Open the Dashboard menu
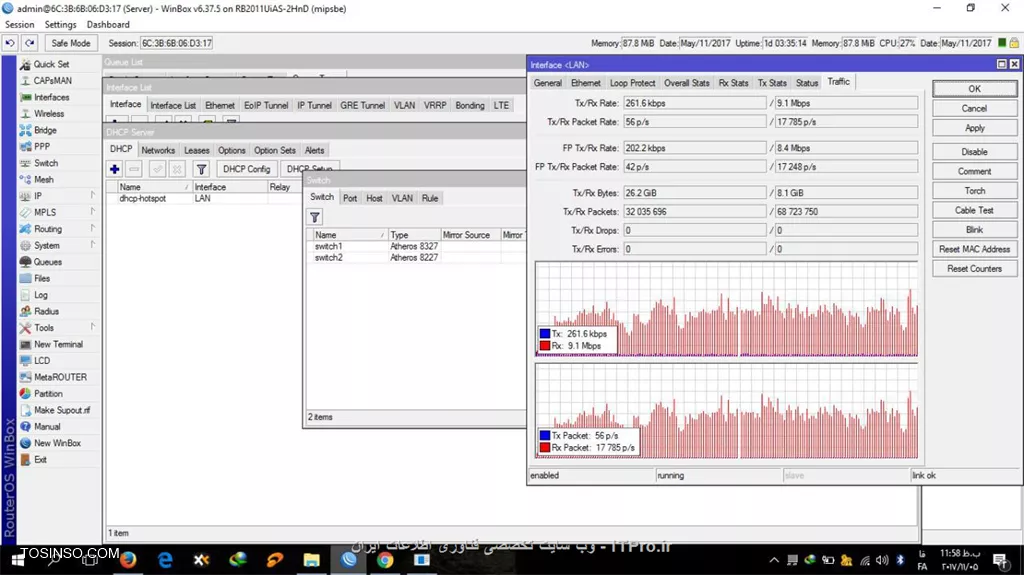The image size is (1024, 575). (x=108, y=24)
